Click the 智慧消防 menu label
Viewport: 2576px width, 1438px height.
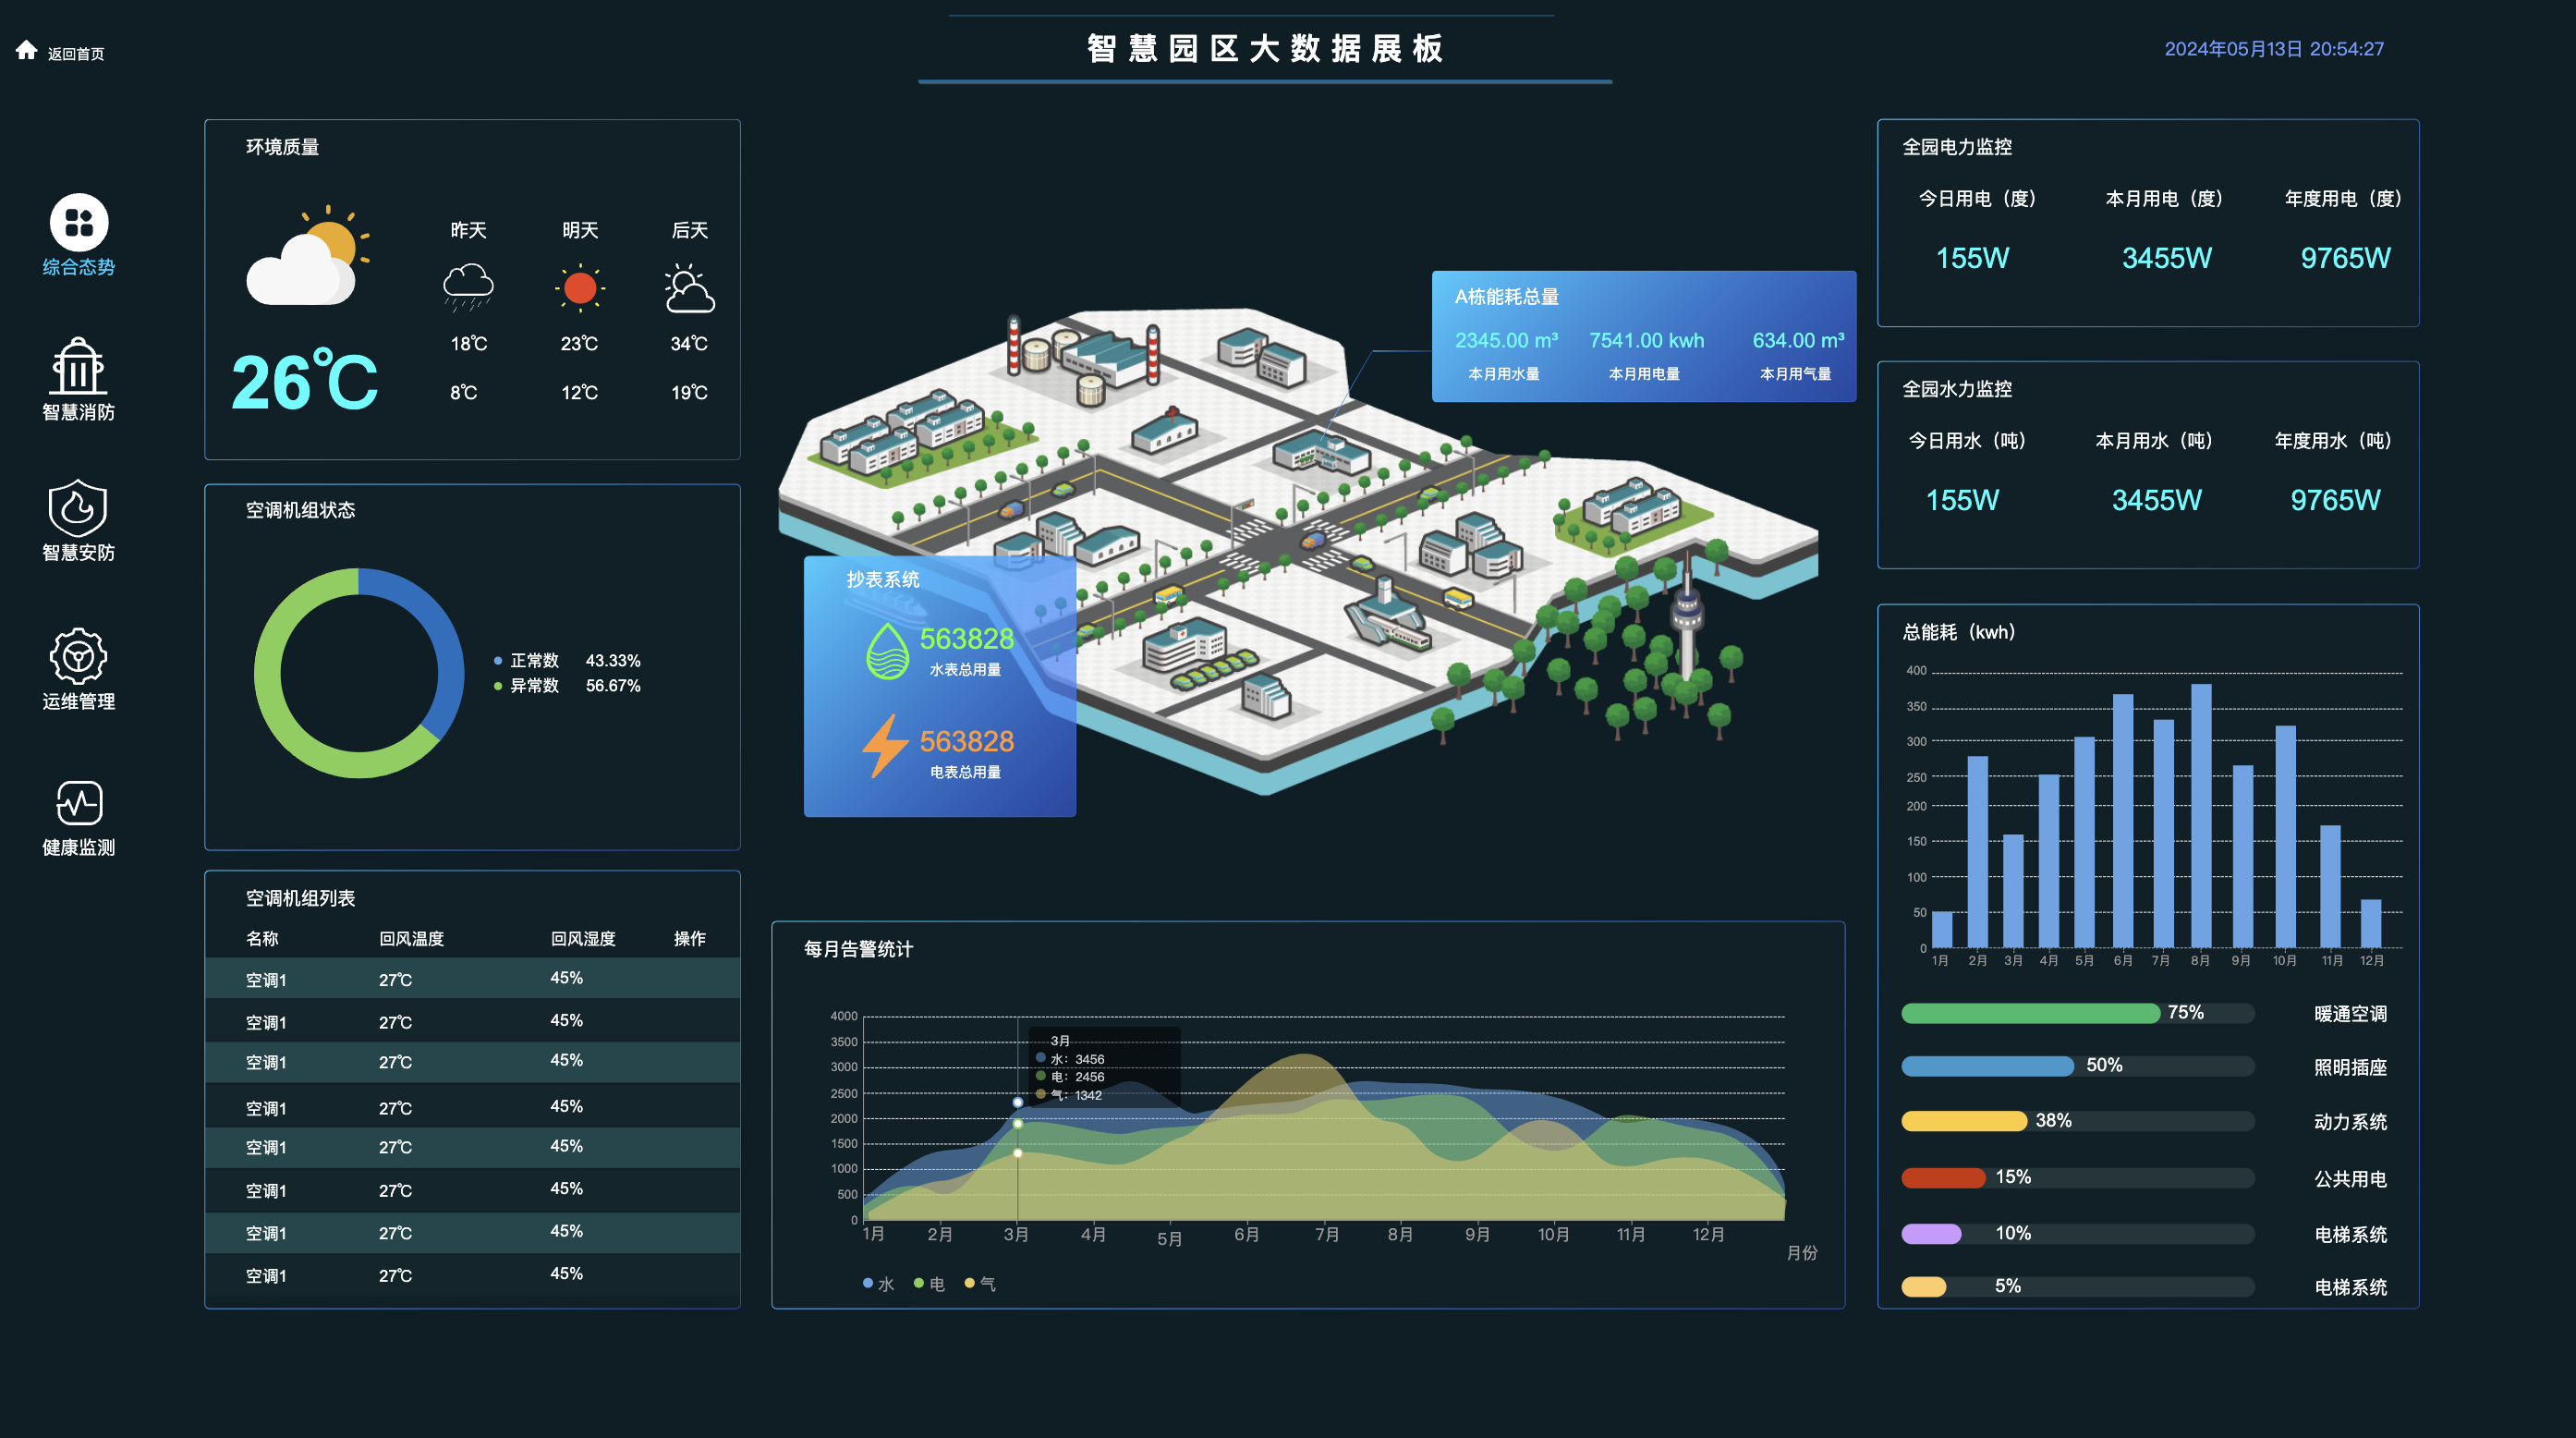click(x=78, y=412)
